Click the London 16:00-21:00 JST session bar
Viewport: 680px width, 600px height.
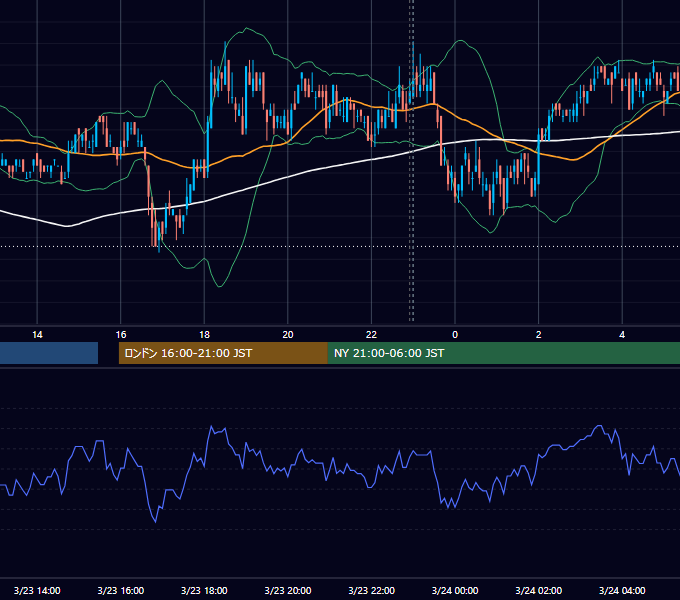223,353
